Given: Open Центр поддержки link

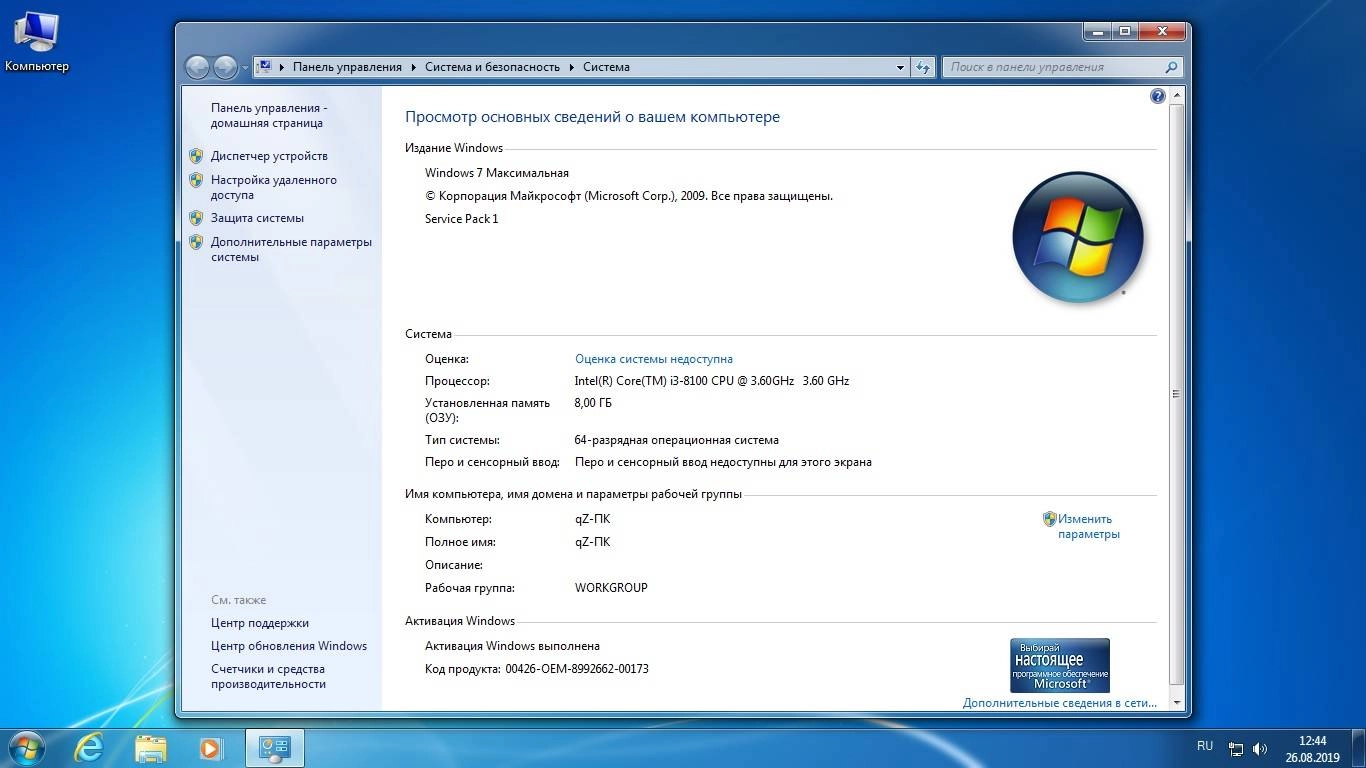Looking at the screenshot, I should pyautogui.click(x=260, y=623).
